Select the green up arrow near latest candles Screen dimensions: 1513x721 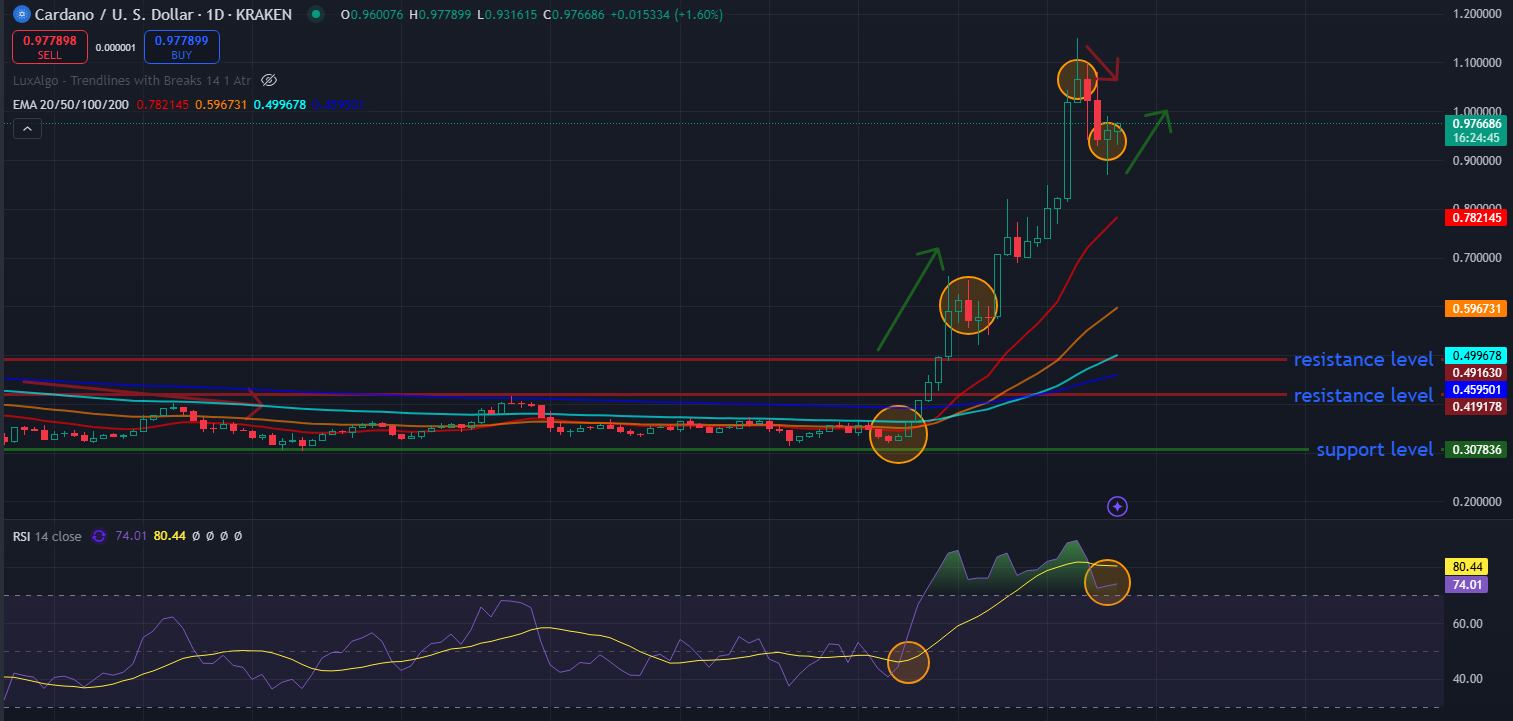(1147, 141)
